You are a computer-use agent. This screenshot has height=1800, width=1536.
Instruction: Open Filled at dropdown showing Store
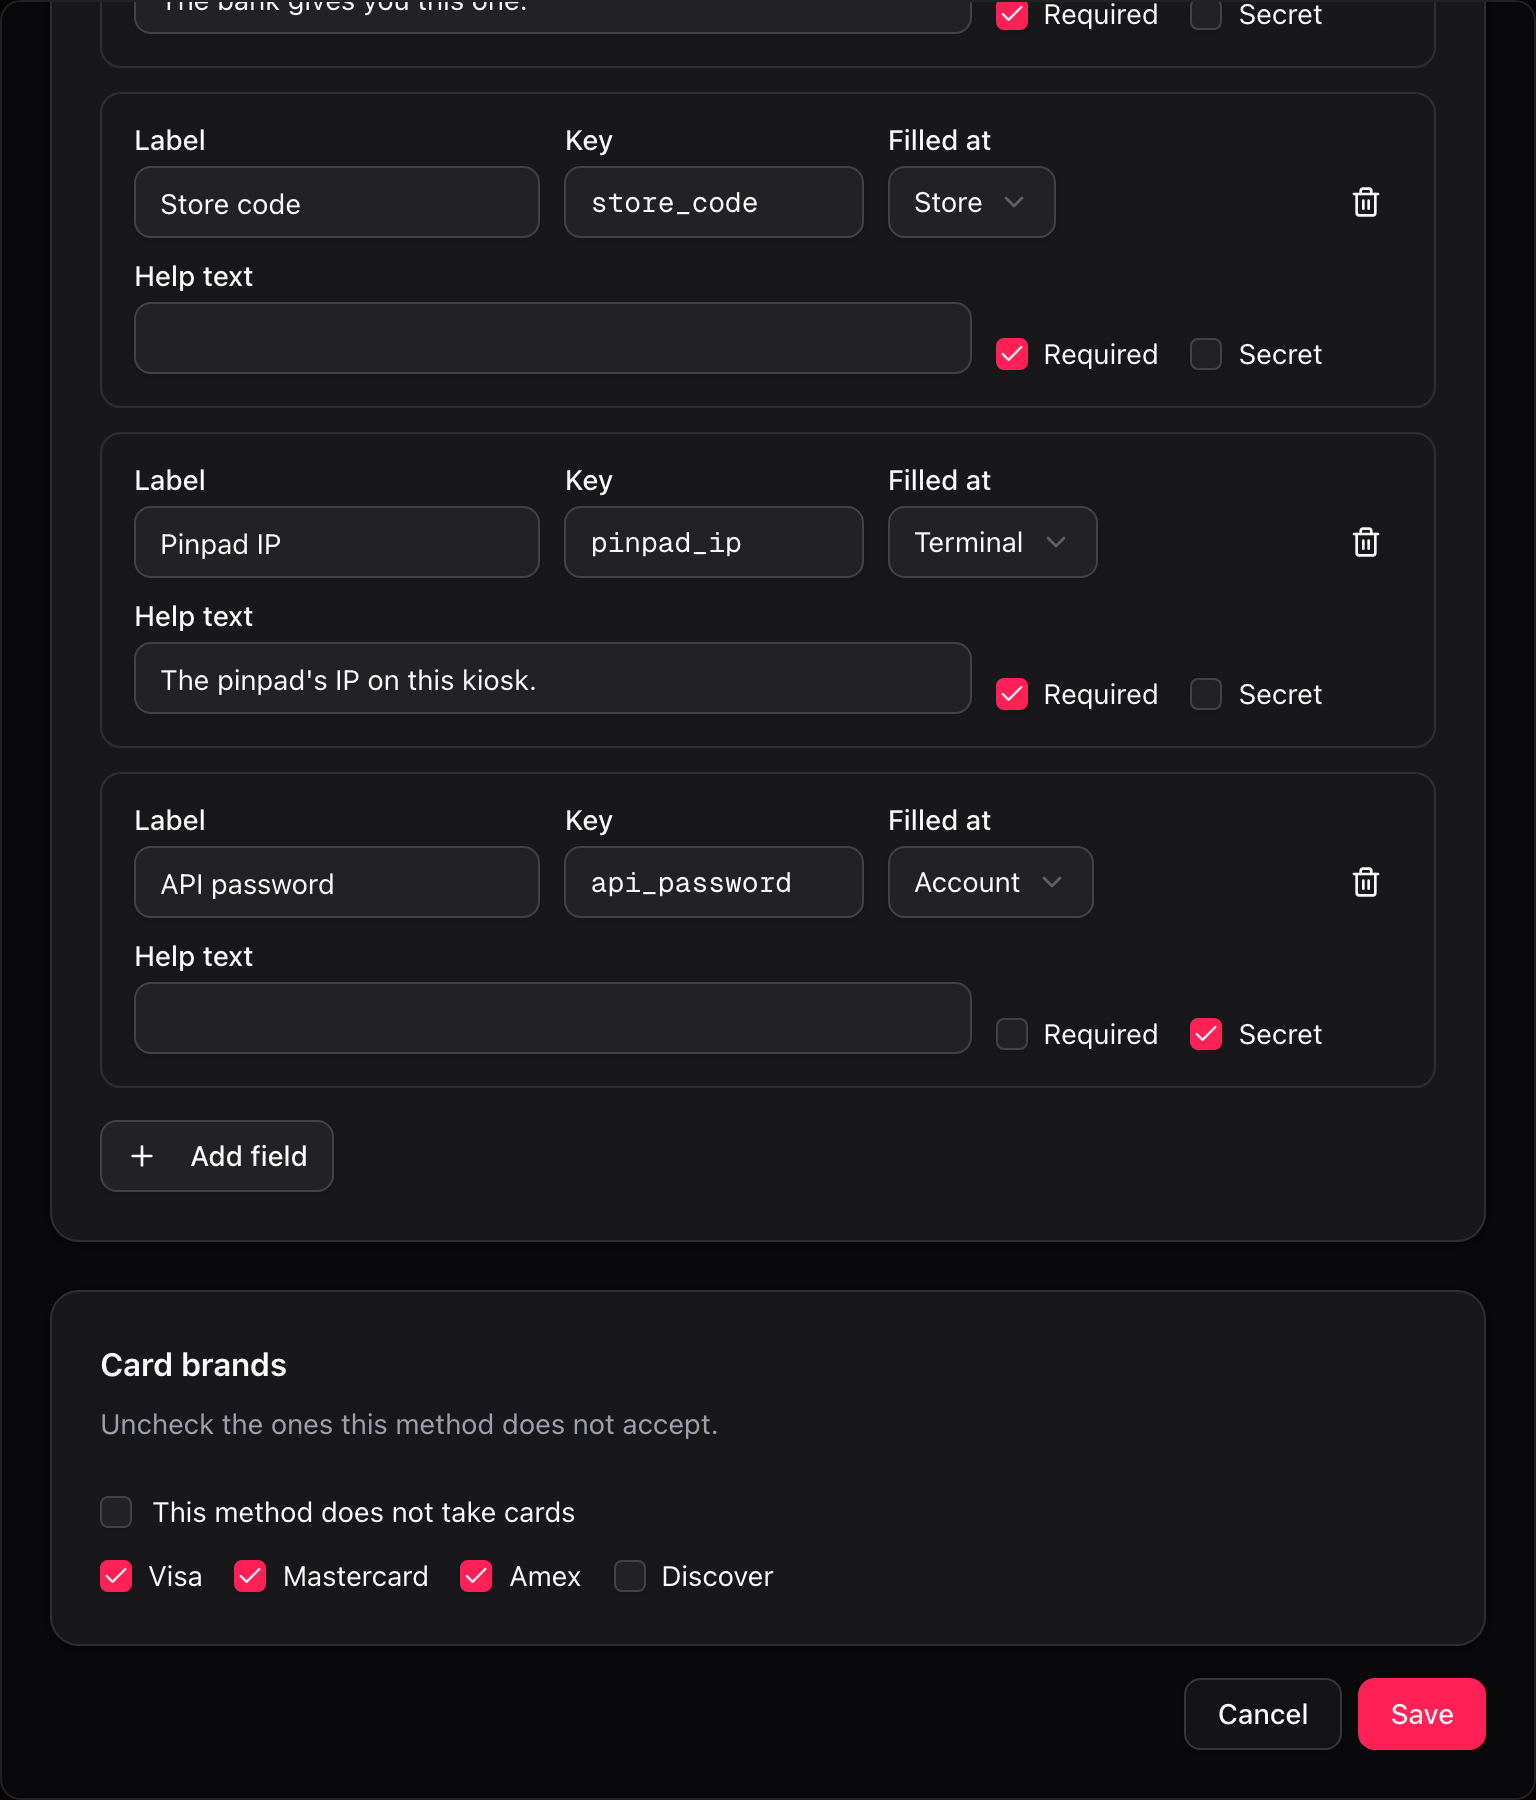[x=971, y=202]
